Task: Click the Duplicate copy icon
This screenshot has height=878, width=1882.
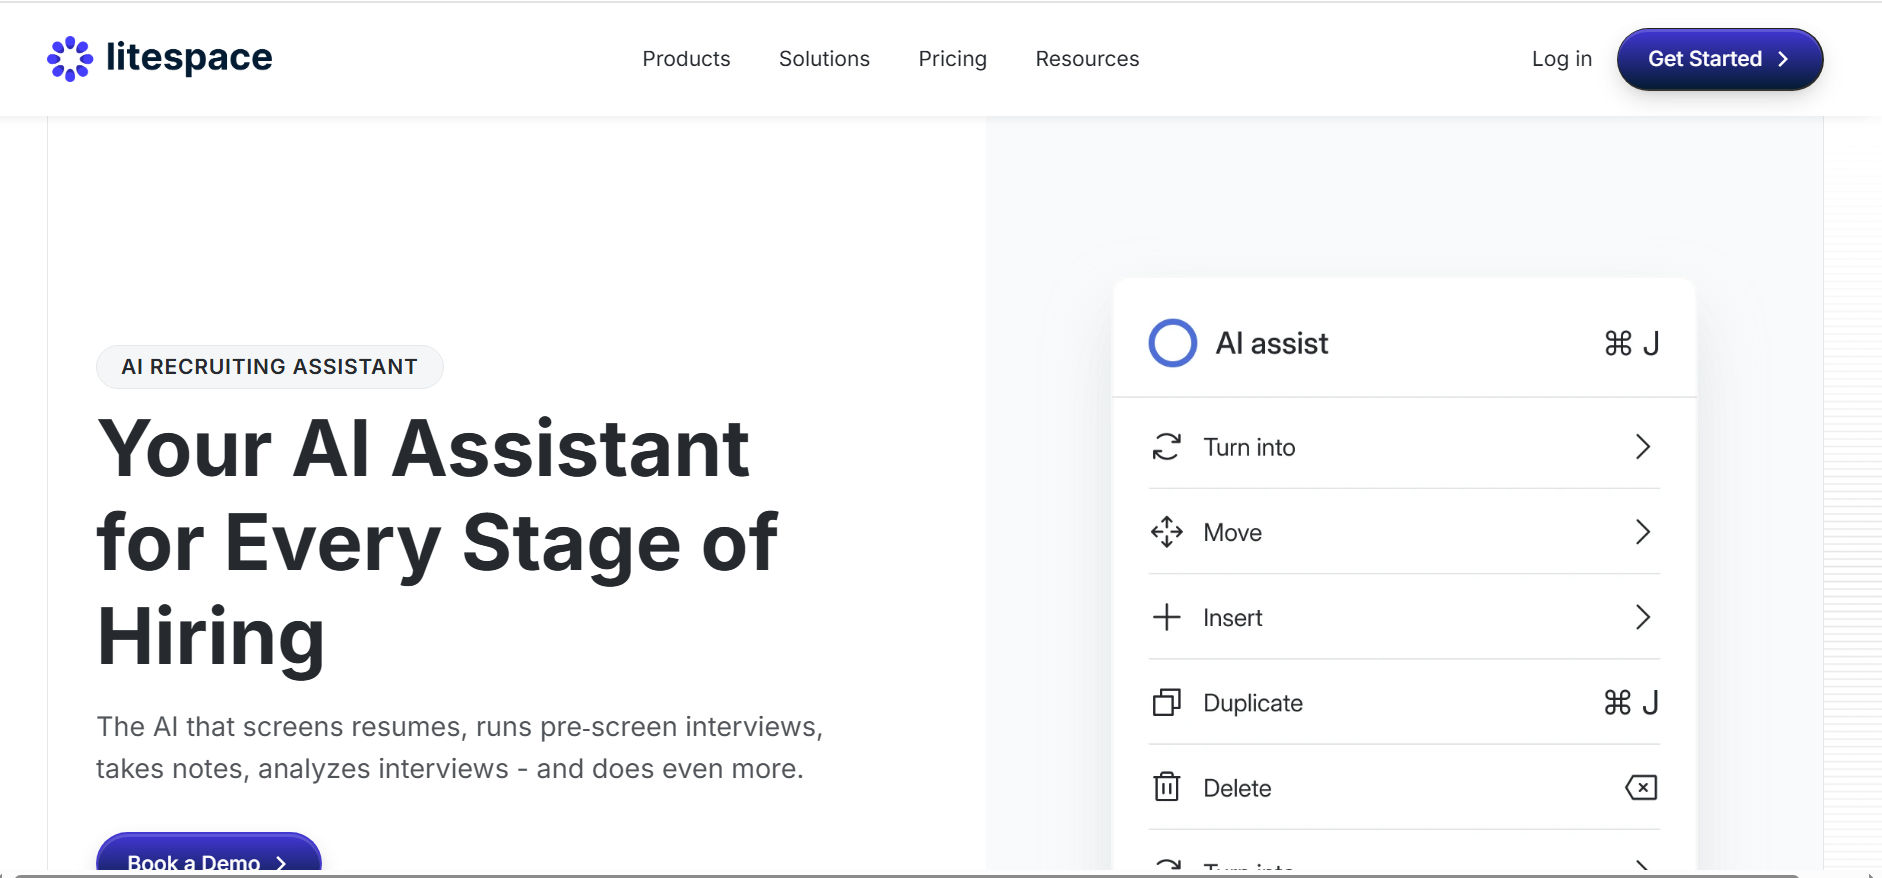Action: coord(1166,703)
